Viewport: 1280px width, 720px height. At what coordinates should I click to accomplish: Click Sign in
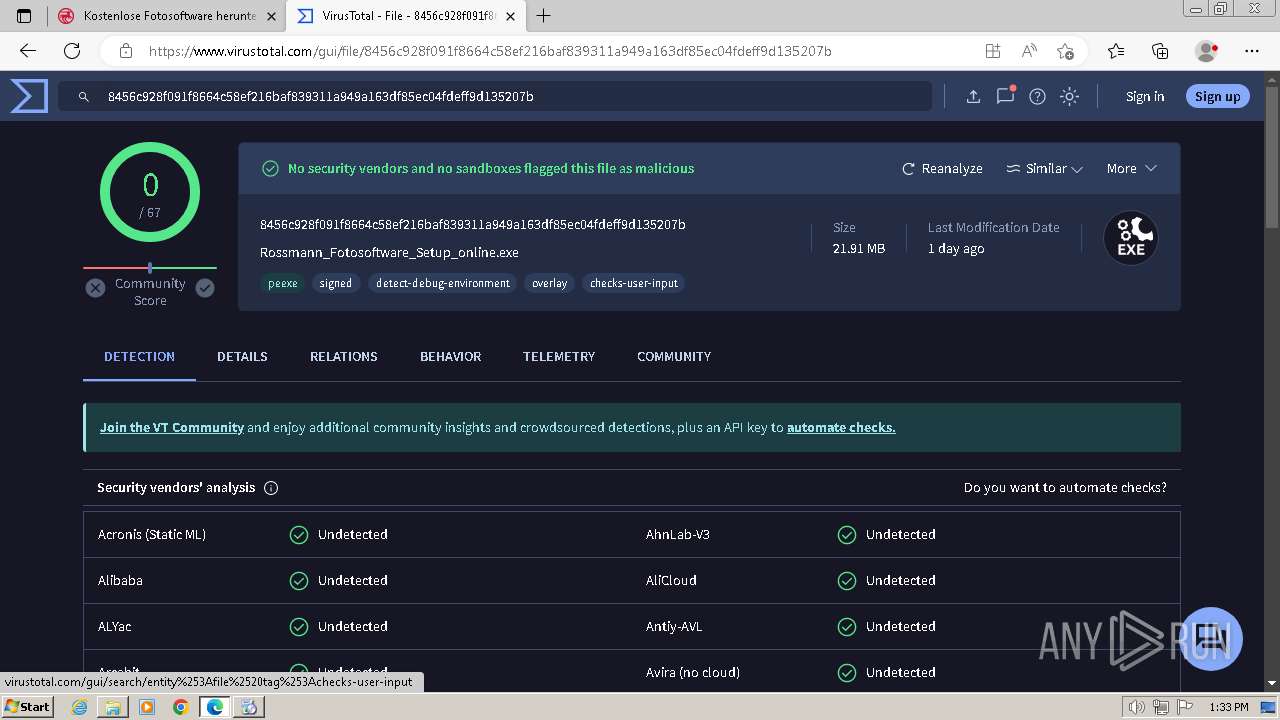(1145, 96)
